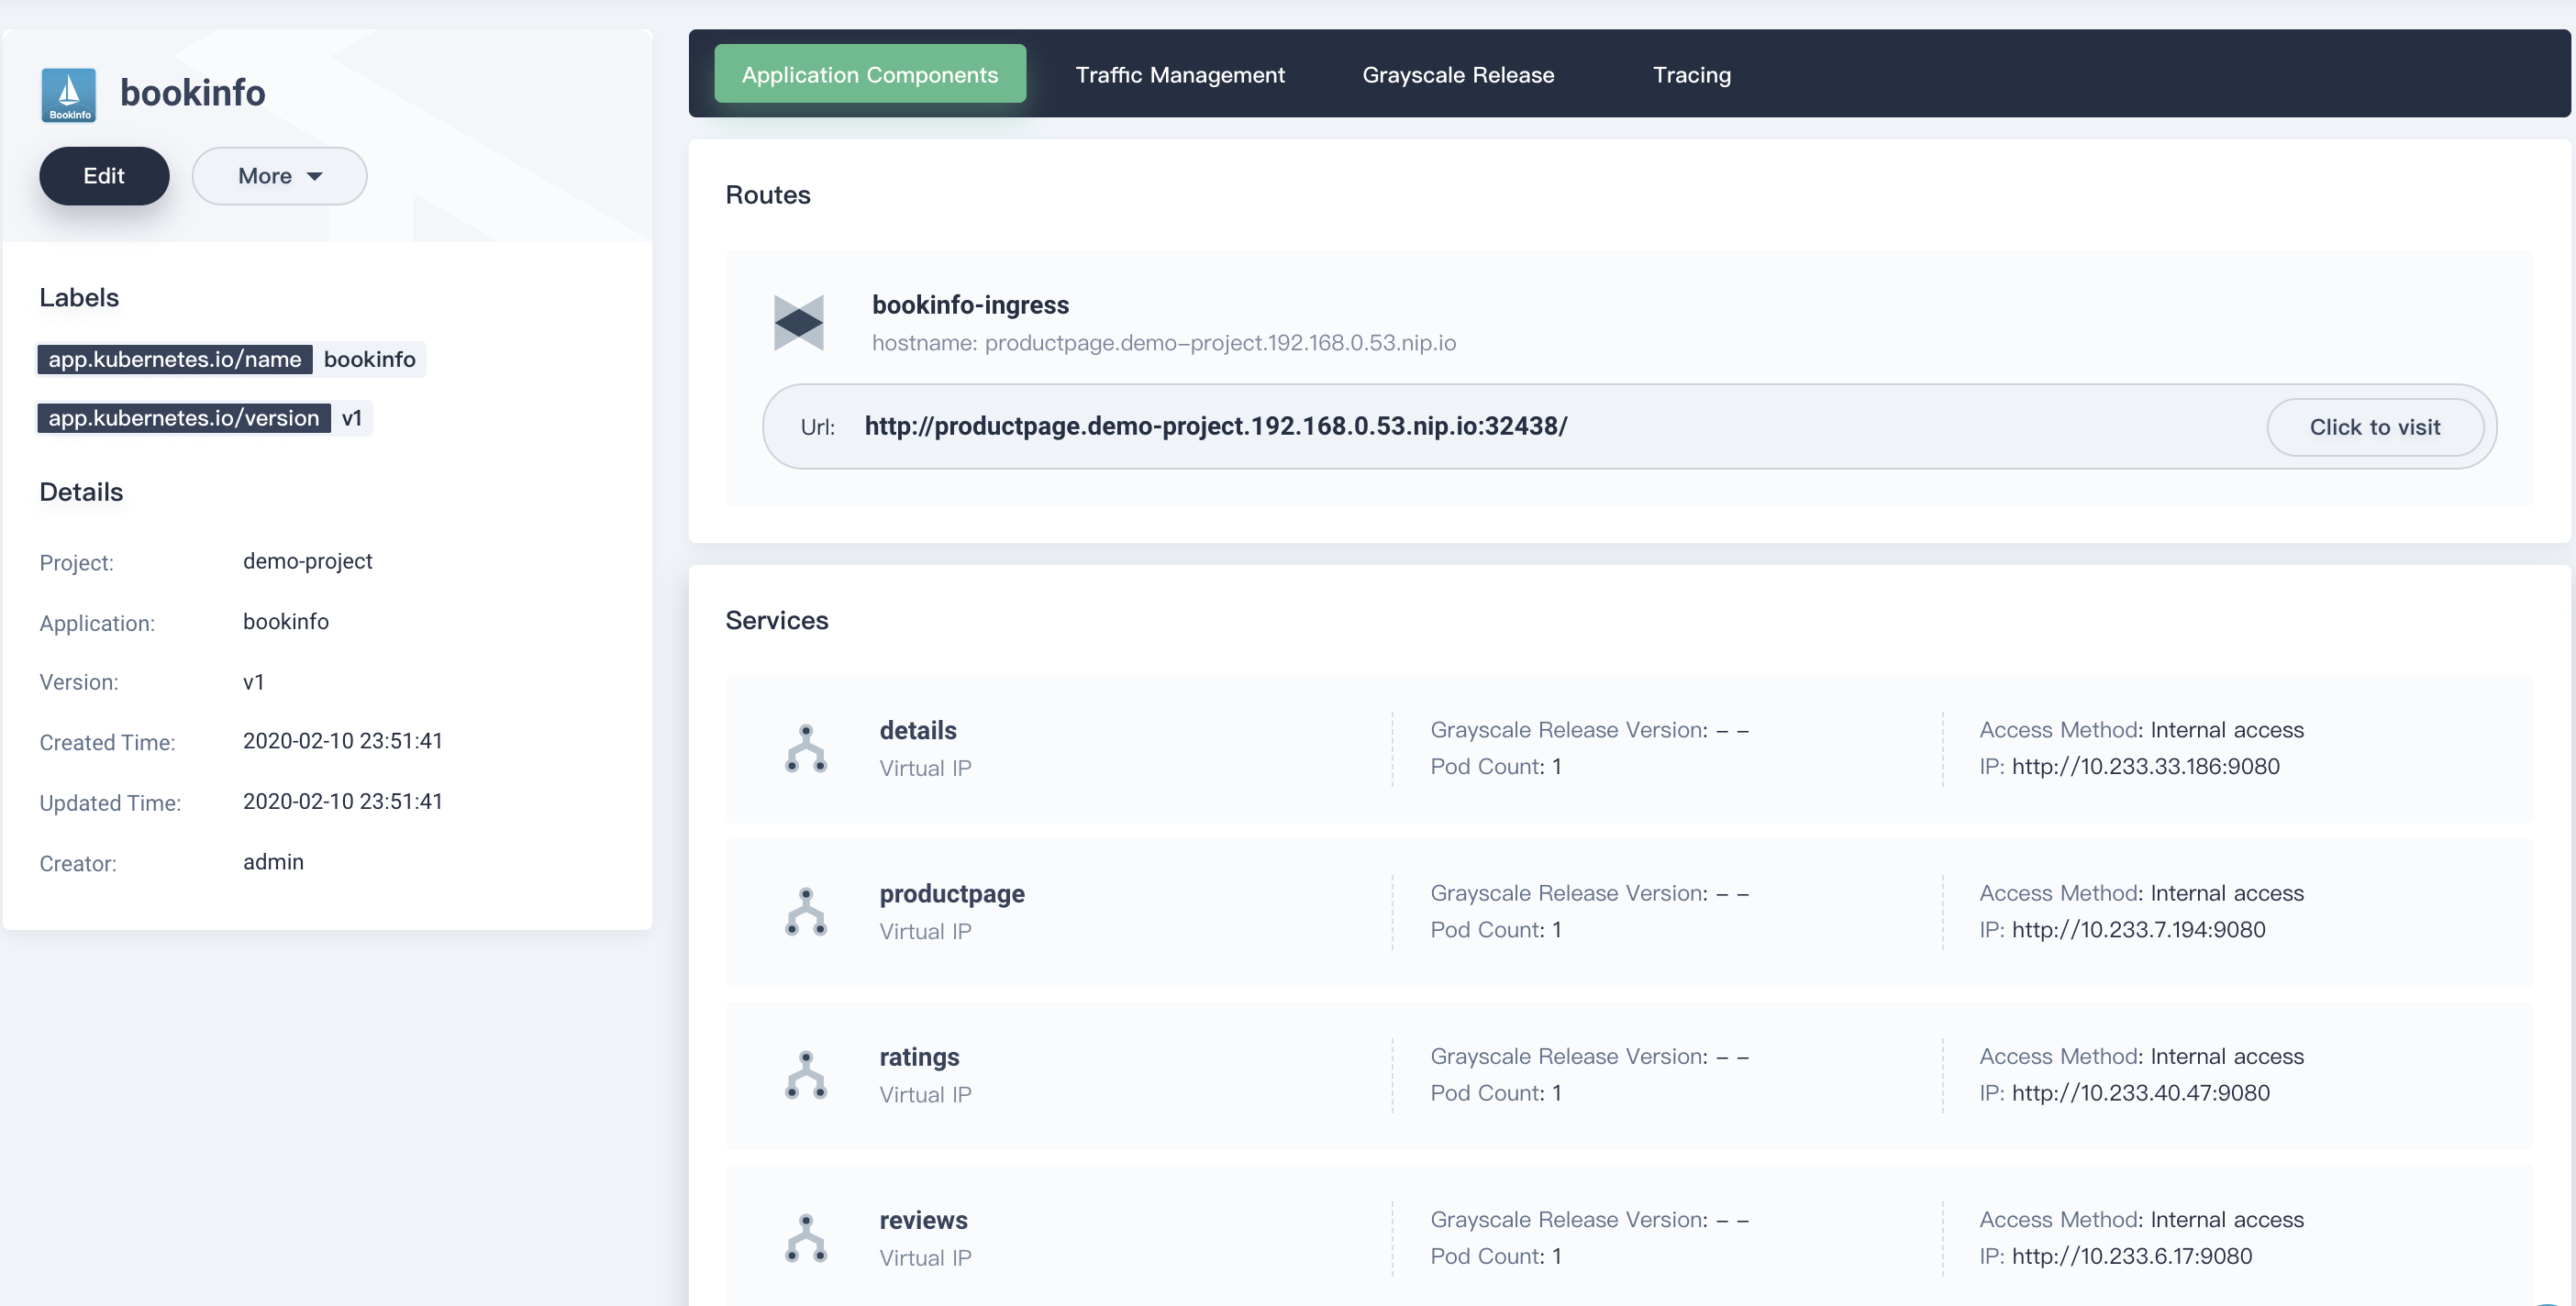Click the Routes section heading
This screenshot has height=1306, width=2576.
pyautogui.click(x=767, y=195)
